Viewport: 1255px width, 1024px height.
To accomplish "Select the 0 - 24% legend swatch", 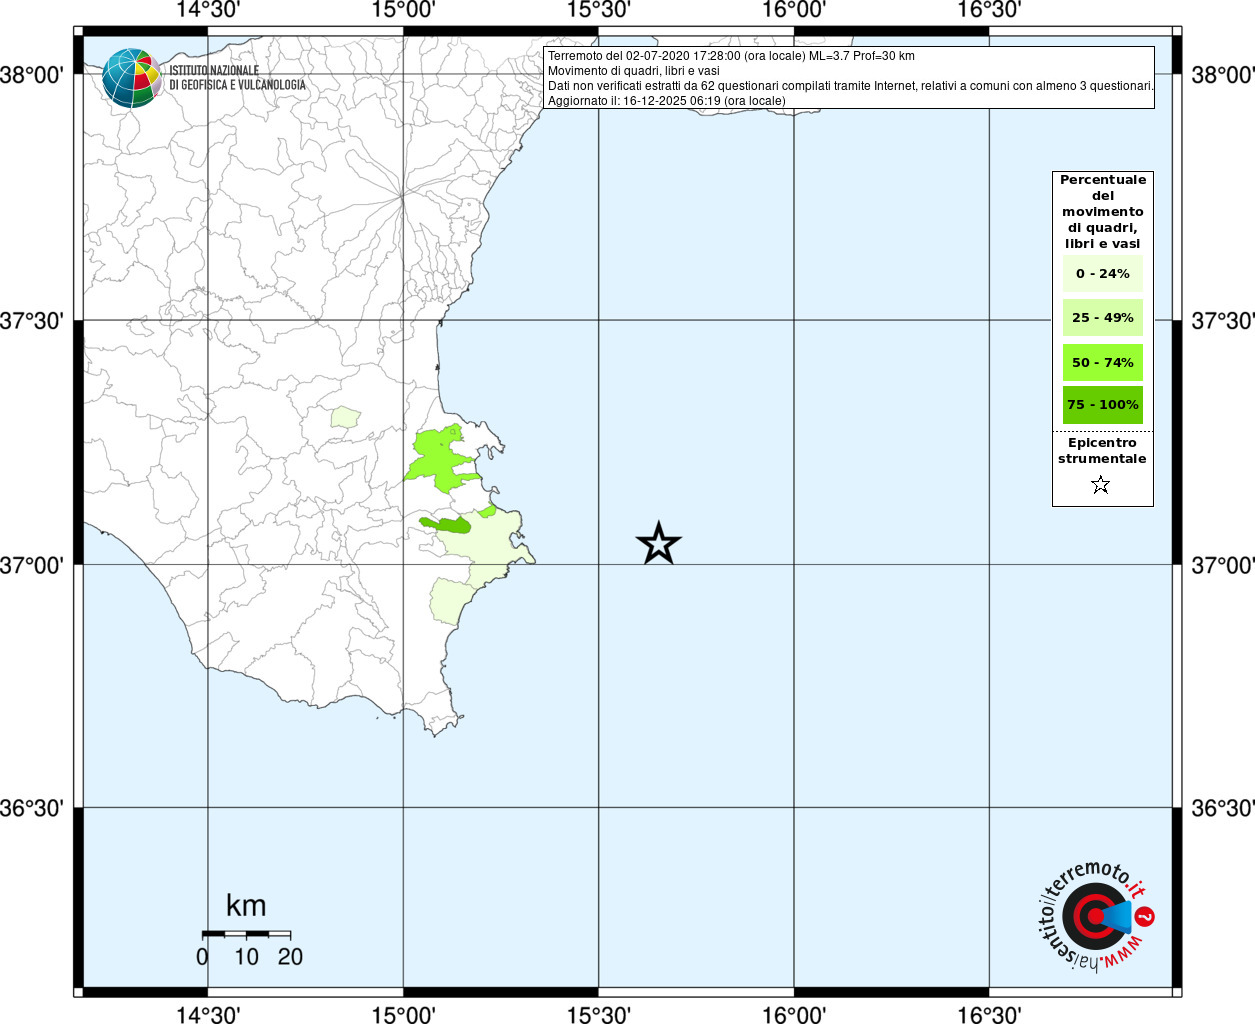I will click(x=1103, y=274).
